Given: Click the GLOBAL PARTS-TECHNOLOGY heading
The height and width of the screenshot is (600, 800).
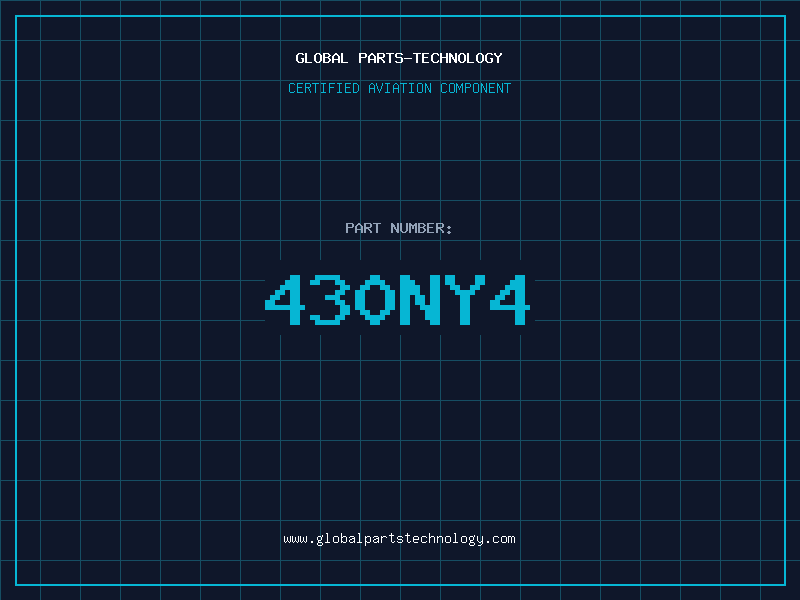Looking at the screenshot, I should click(x=399, y=58).
